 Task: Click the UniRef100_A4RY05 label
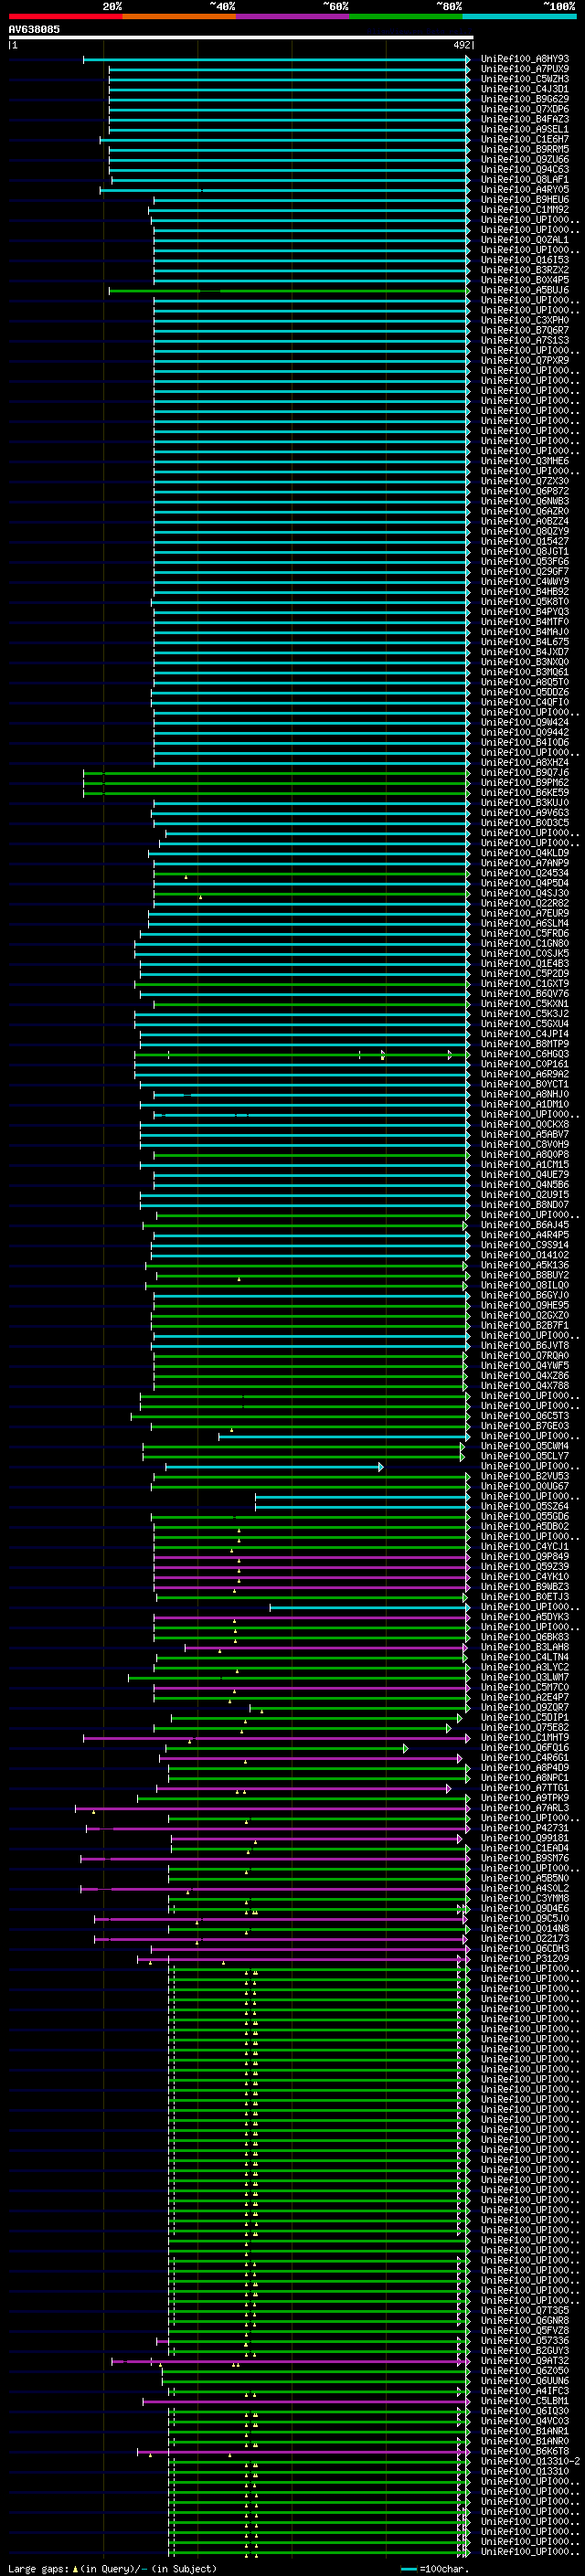tap(525, 189)
